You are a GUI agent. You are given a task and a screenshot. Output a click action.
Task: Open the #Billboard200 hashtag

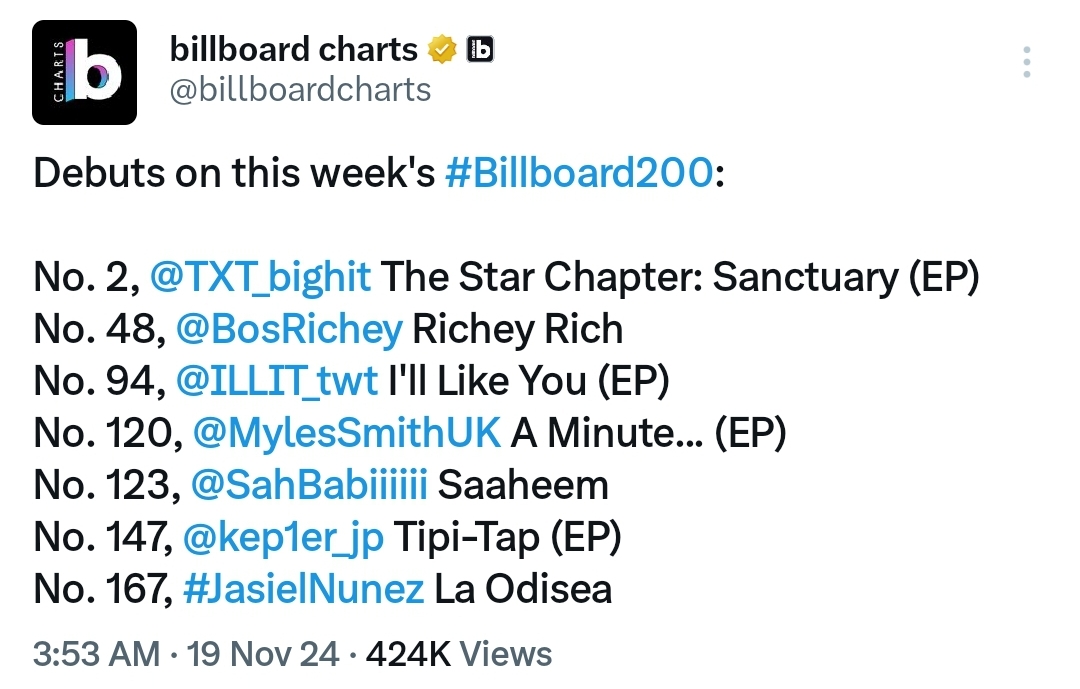point(579,172)
